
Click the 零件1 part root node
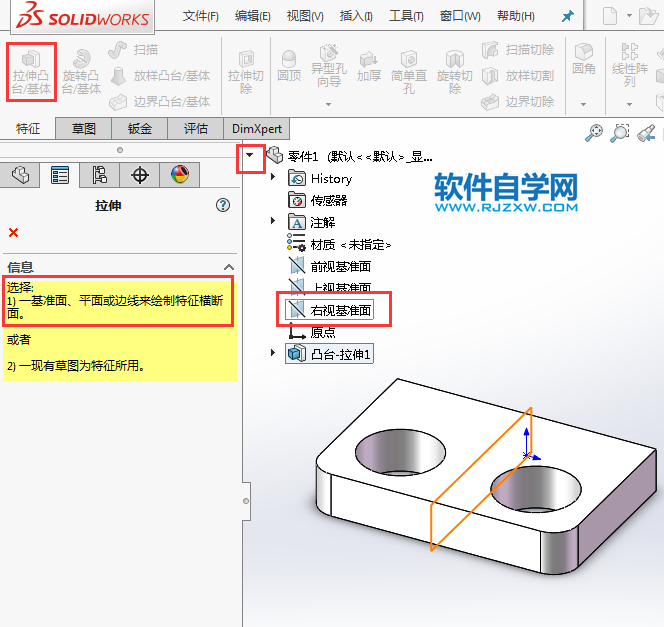[350, 156]
